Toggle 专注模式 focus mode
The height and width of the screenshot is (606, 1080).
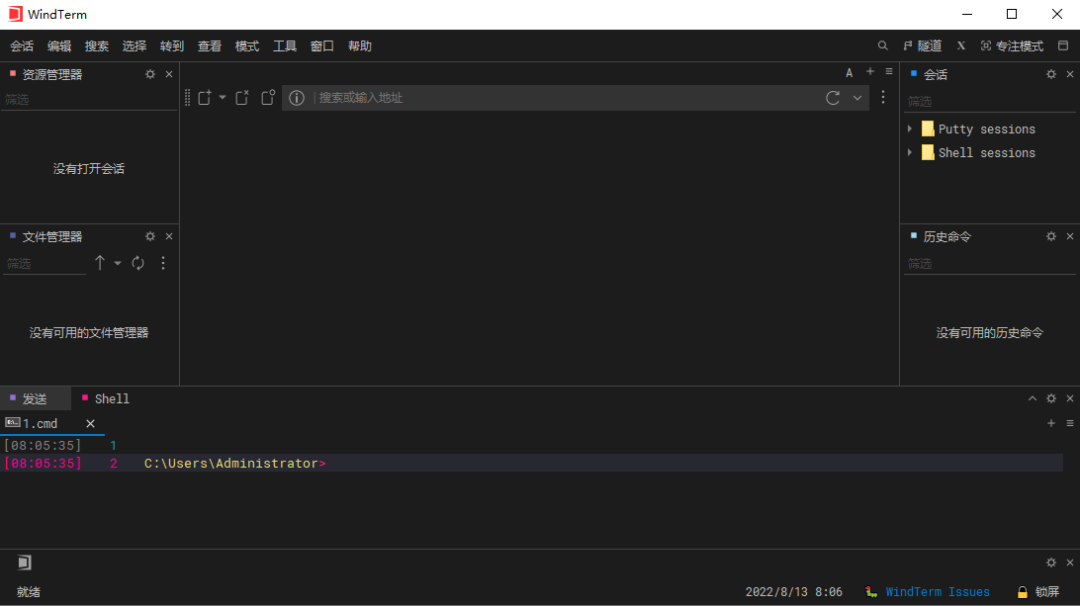(x=1011, y=46)
